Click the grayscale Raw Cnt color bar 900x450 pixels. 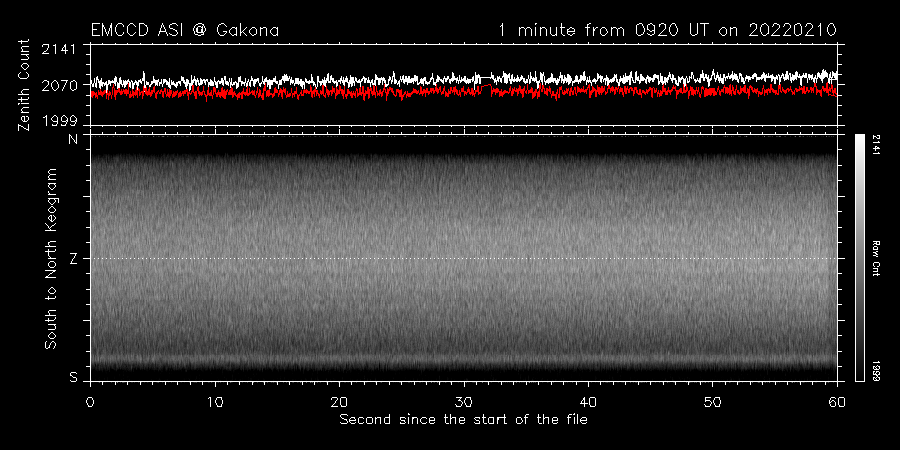pyautogui.click(x=859, y=258)
